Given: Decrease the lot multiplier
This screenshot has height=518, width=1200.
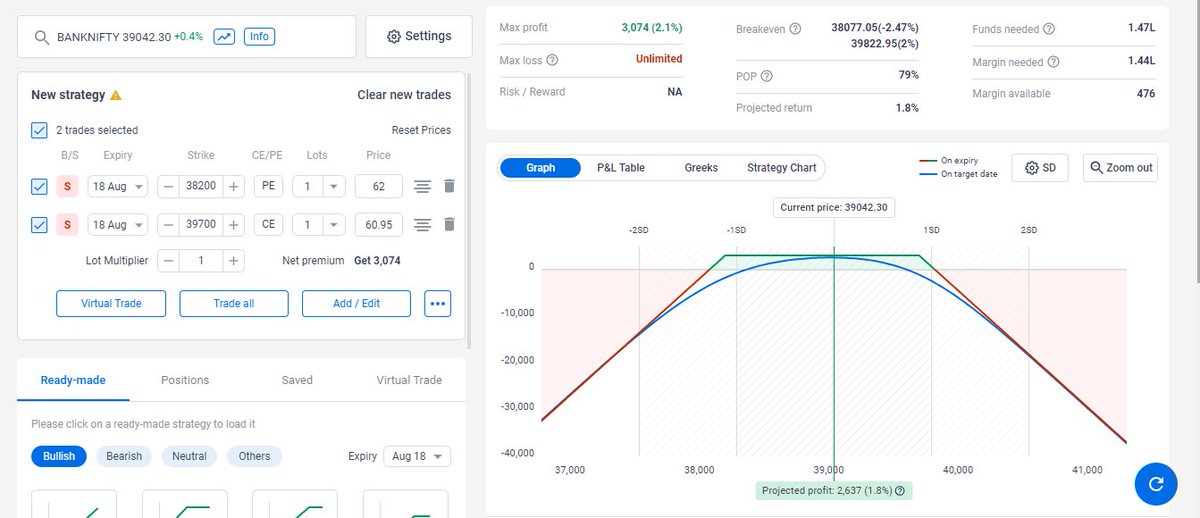Looking at the screenshot, I should (x=169, y=260).
